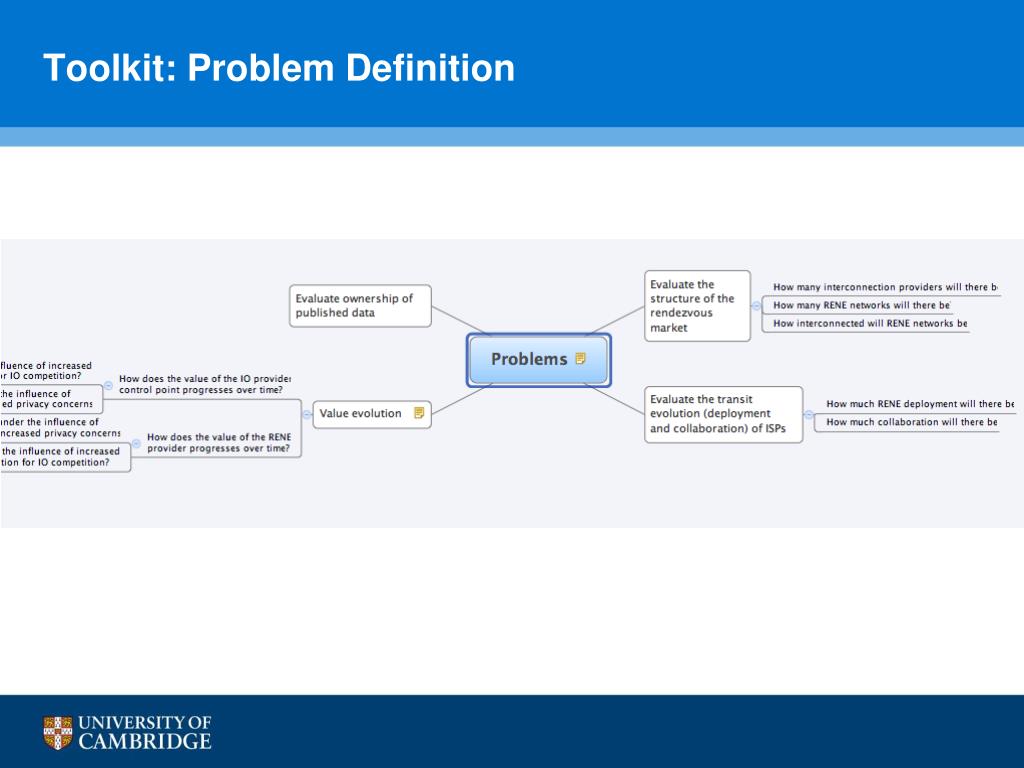The height and width of the screenshot is (768, 1024).
Task: Select the 'under the influence of increased privacy' node
Action: point(60,428)
